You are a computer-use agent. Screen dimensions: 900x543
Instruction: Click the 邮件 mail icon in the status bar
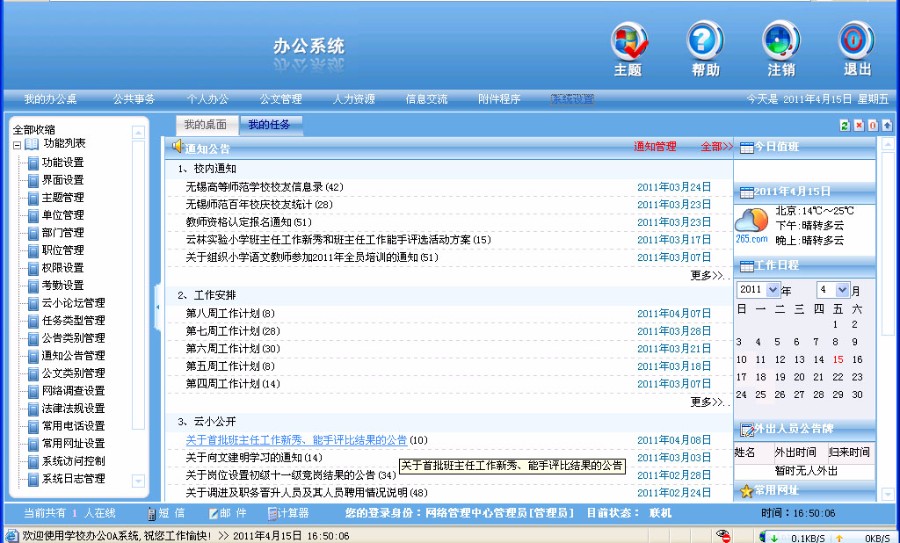[214, 514]
